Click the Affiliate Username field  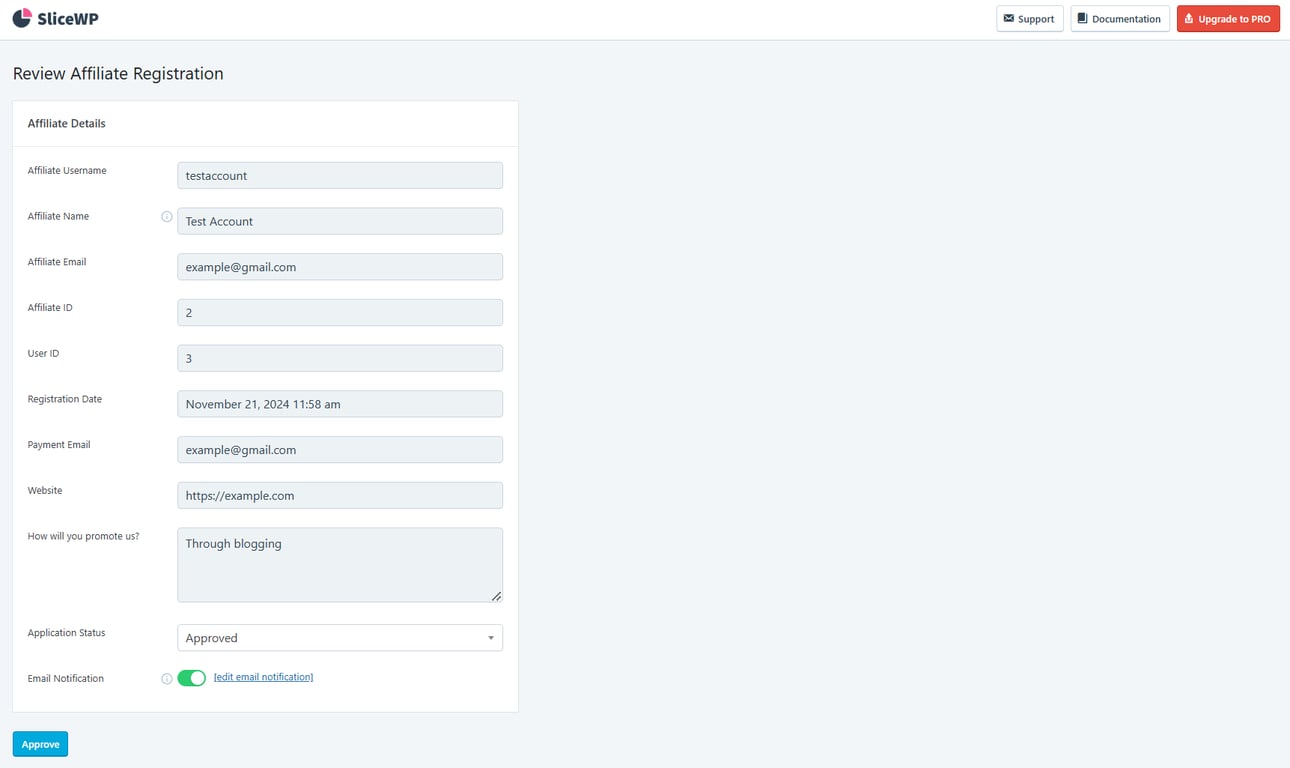point(339,175)
